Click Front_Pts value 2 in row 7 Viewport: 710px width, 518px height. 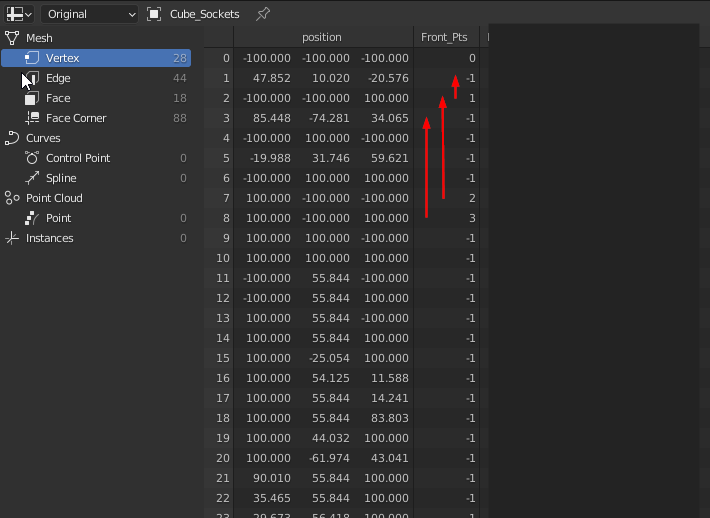472,198
